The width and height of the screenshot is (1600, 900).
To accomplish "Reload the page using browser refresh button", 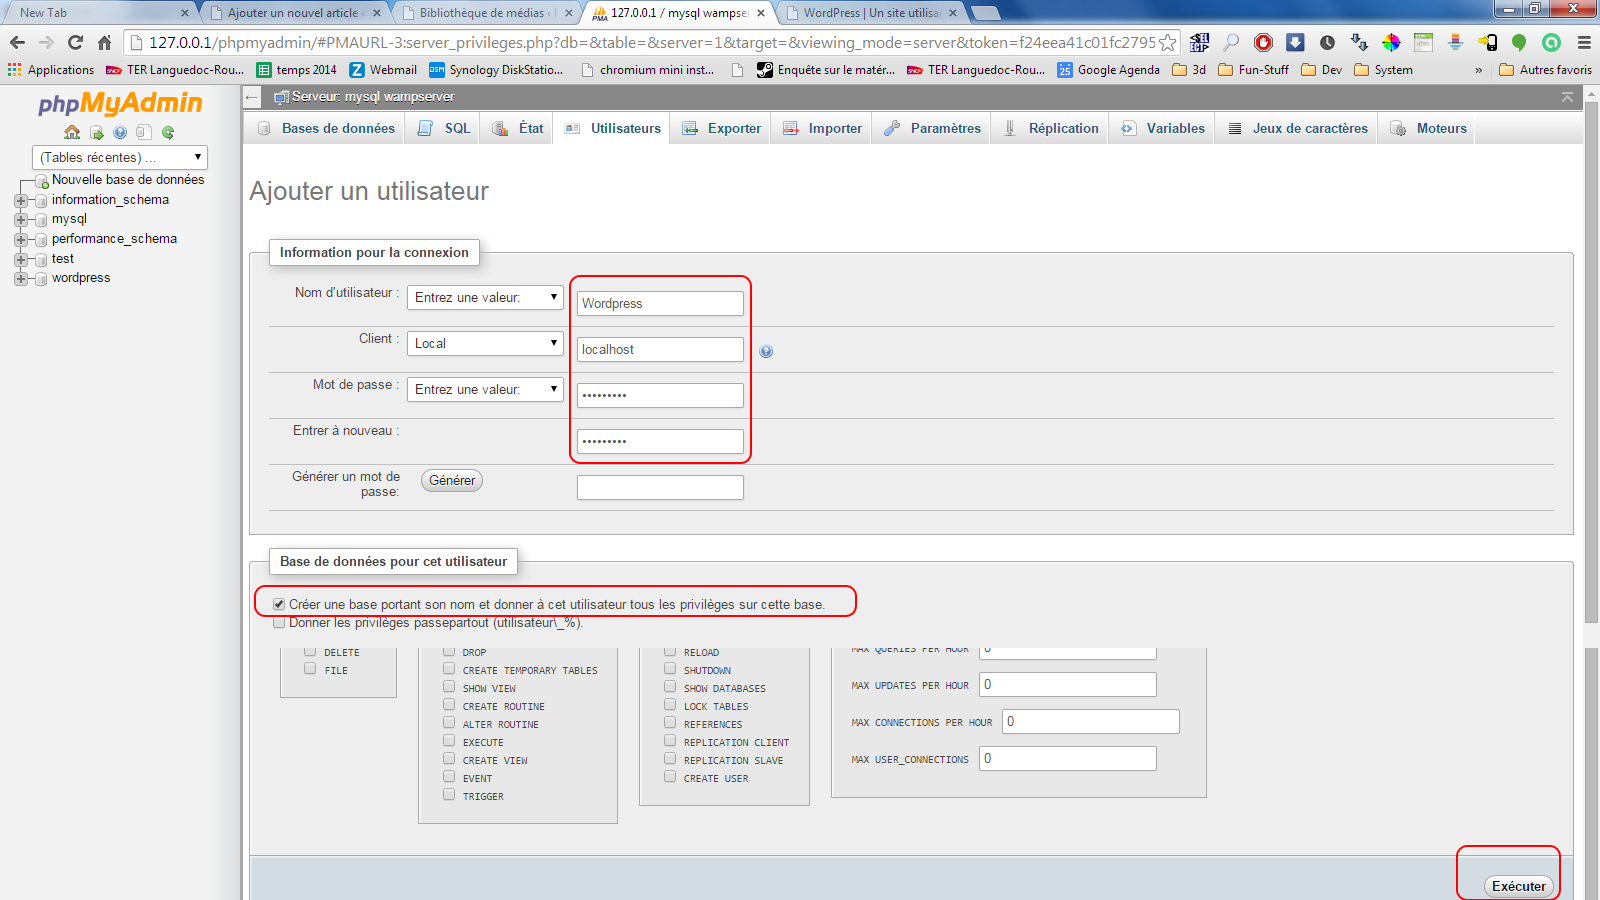I will point(75,42).
